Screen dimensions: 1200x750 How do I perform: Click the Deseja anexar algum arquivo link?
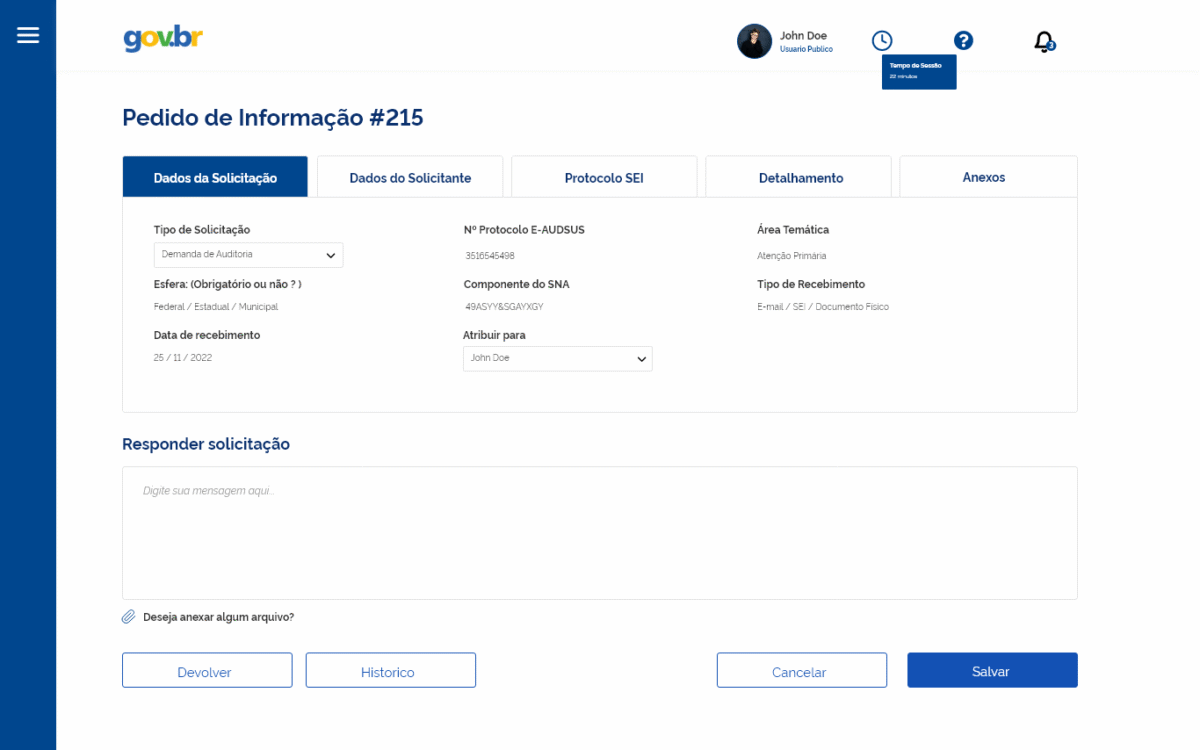pos(218,617)
